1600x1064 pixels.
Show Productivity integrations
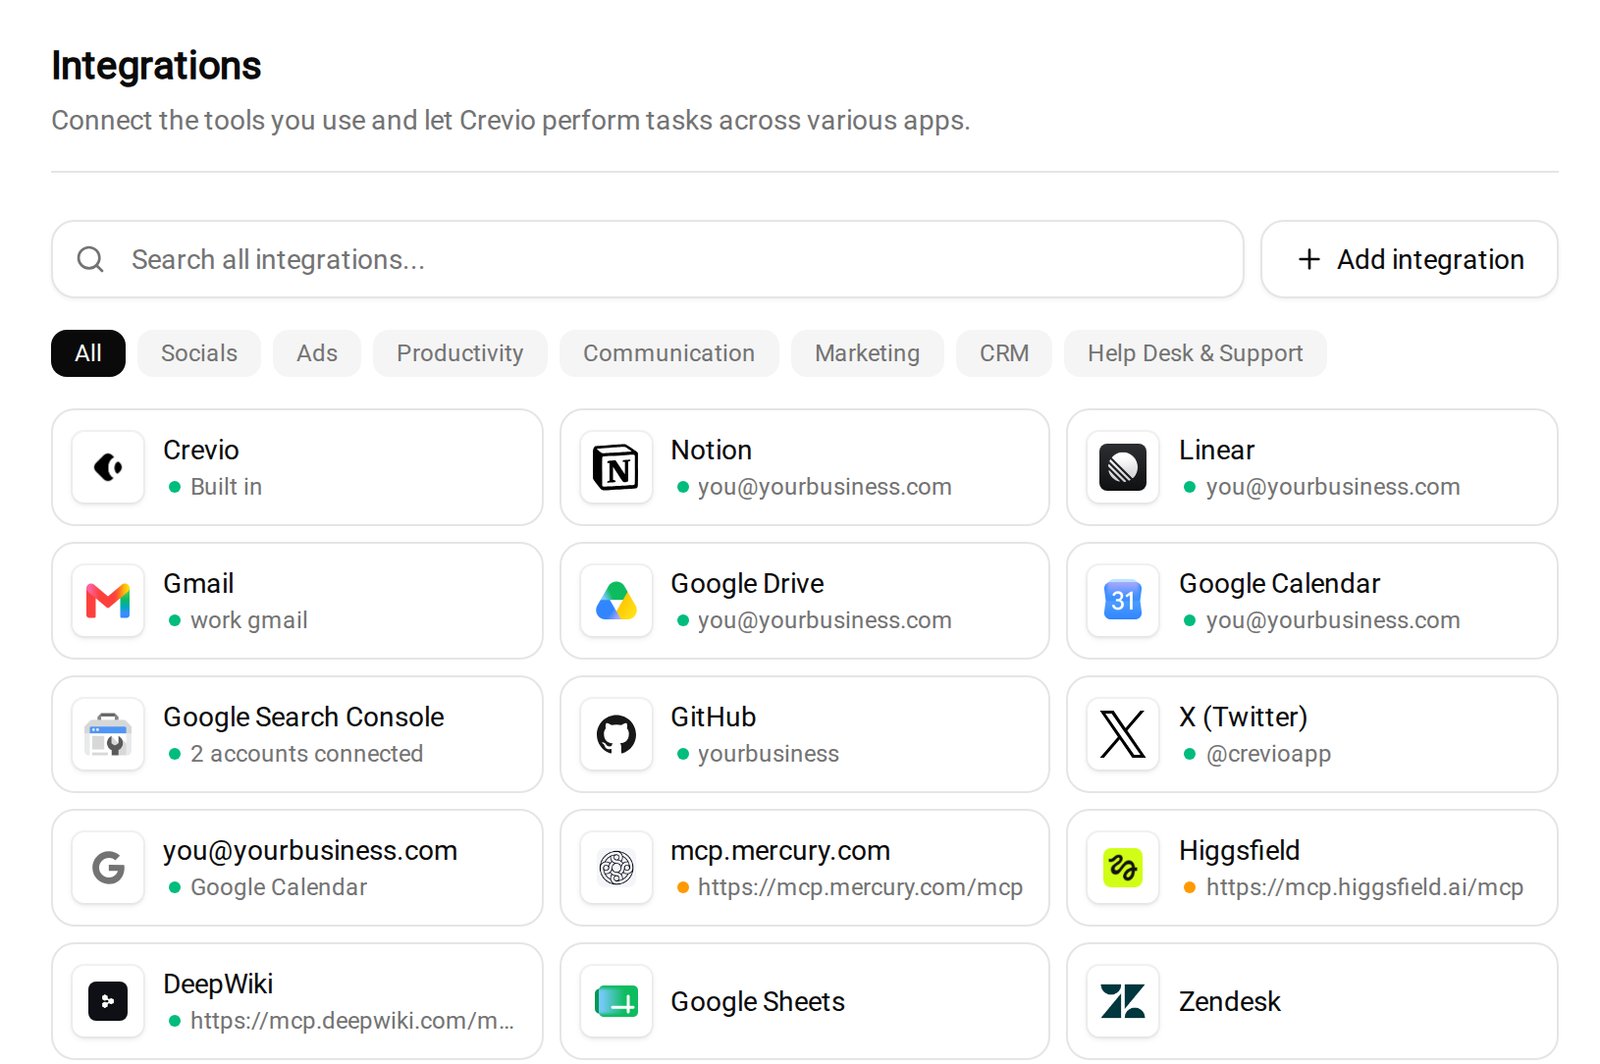pyautogui.click(x=460, y=353)
